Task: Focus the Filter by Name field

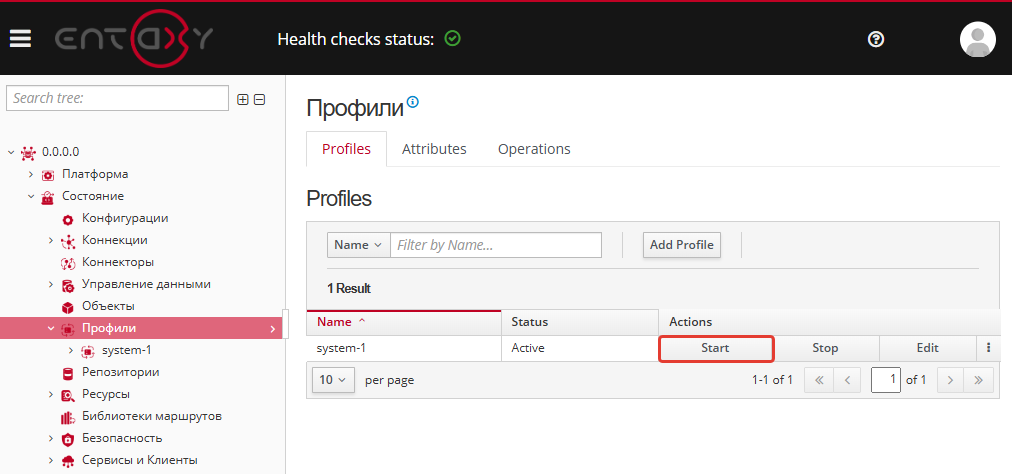Action: click(x=496, y=245)
